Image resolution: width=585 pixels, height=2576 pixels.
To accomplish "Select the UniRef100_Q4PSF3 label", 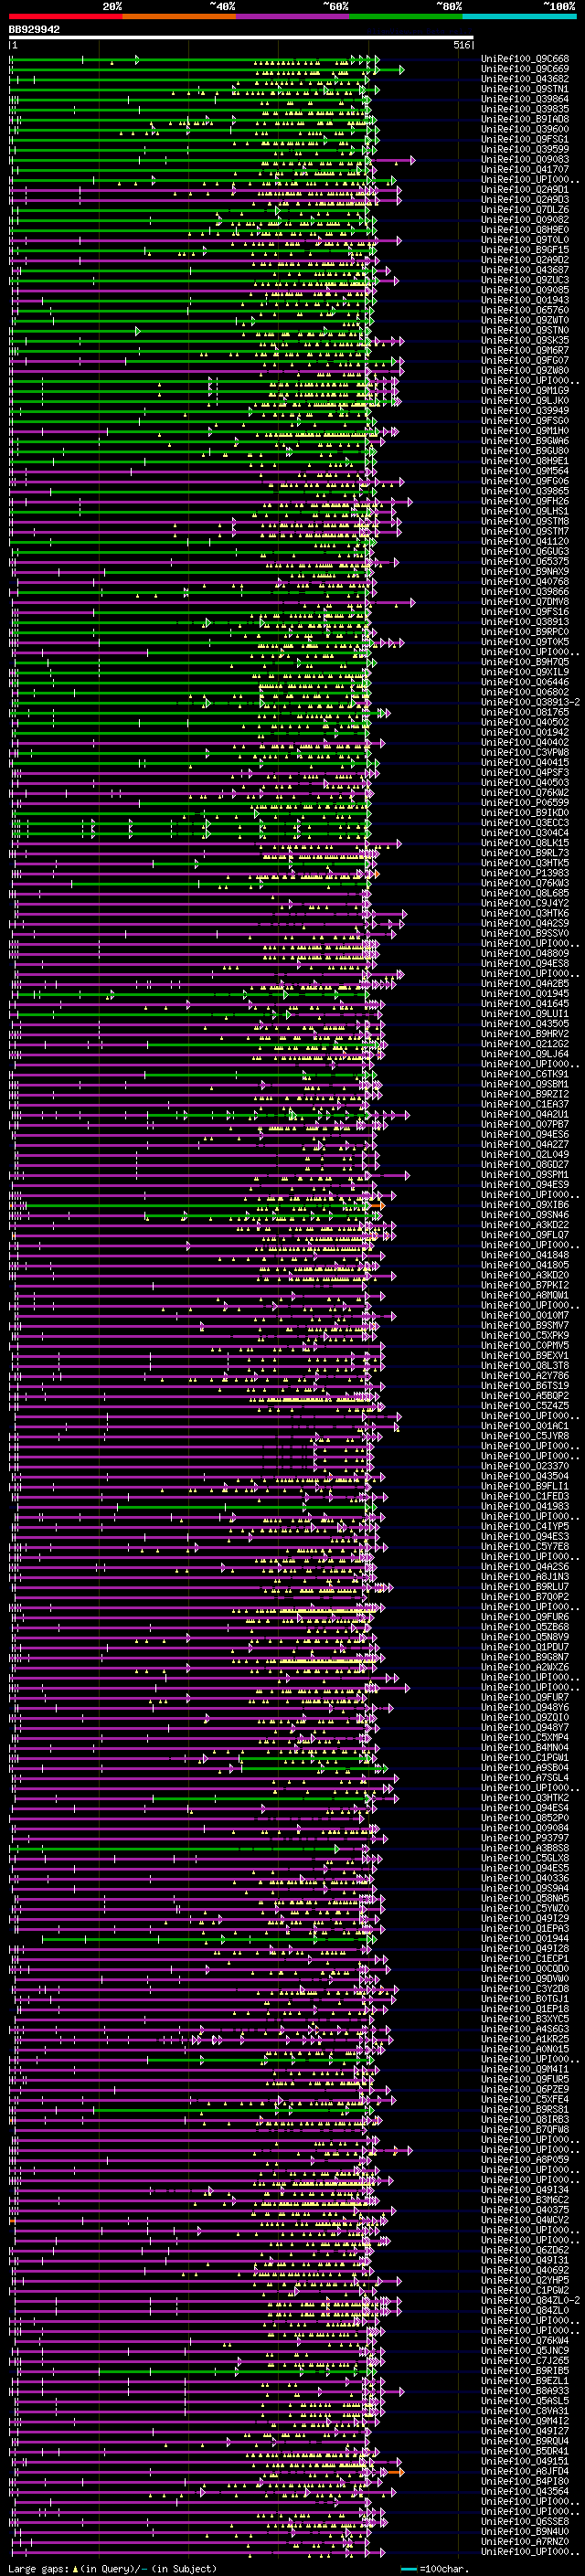I will pos(525,773).
